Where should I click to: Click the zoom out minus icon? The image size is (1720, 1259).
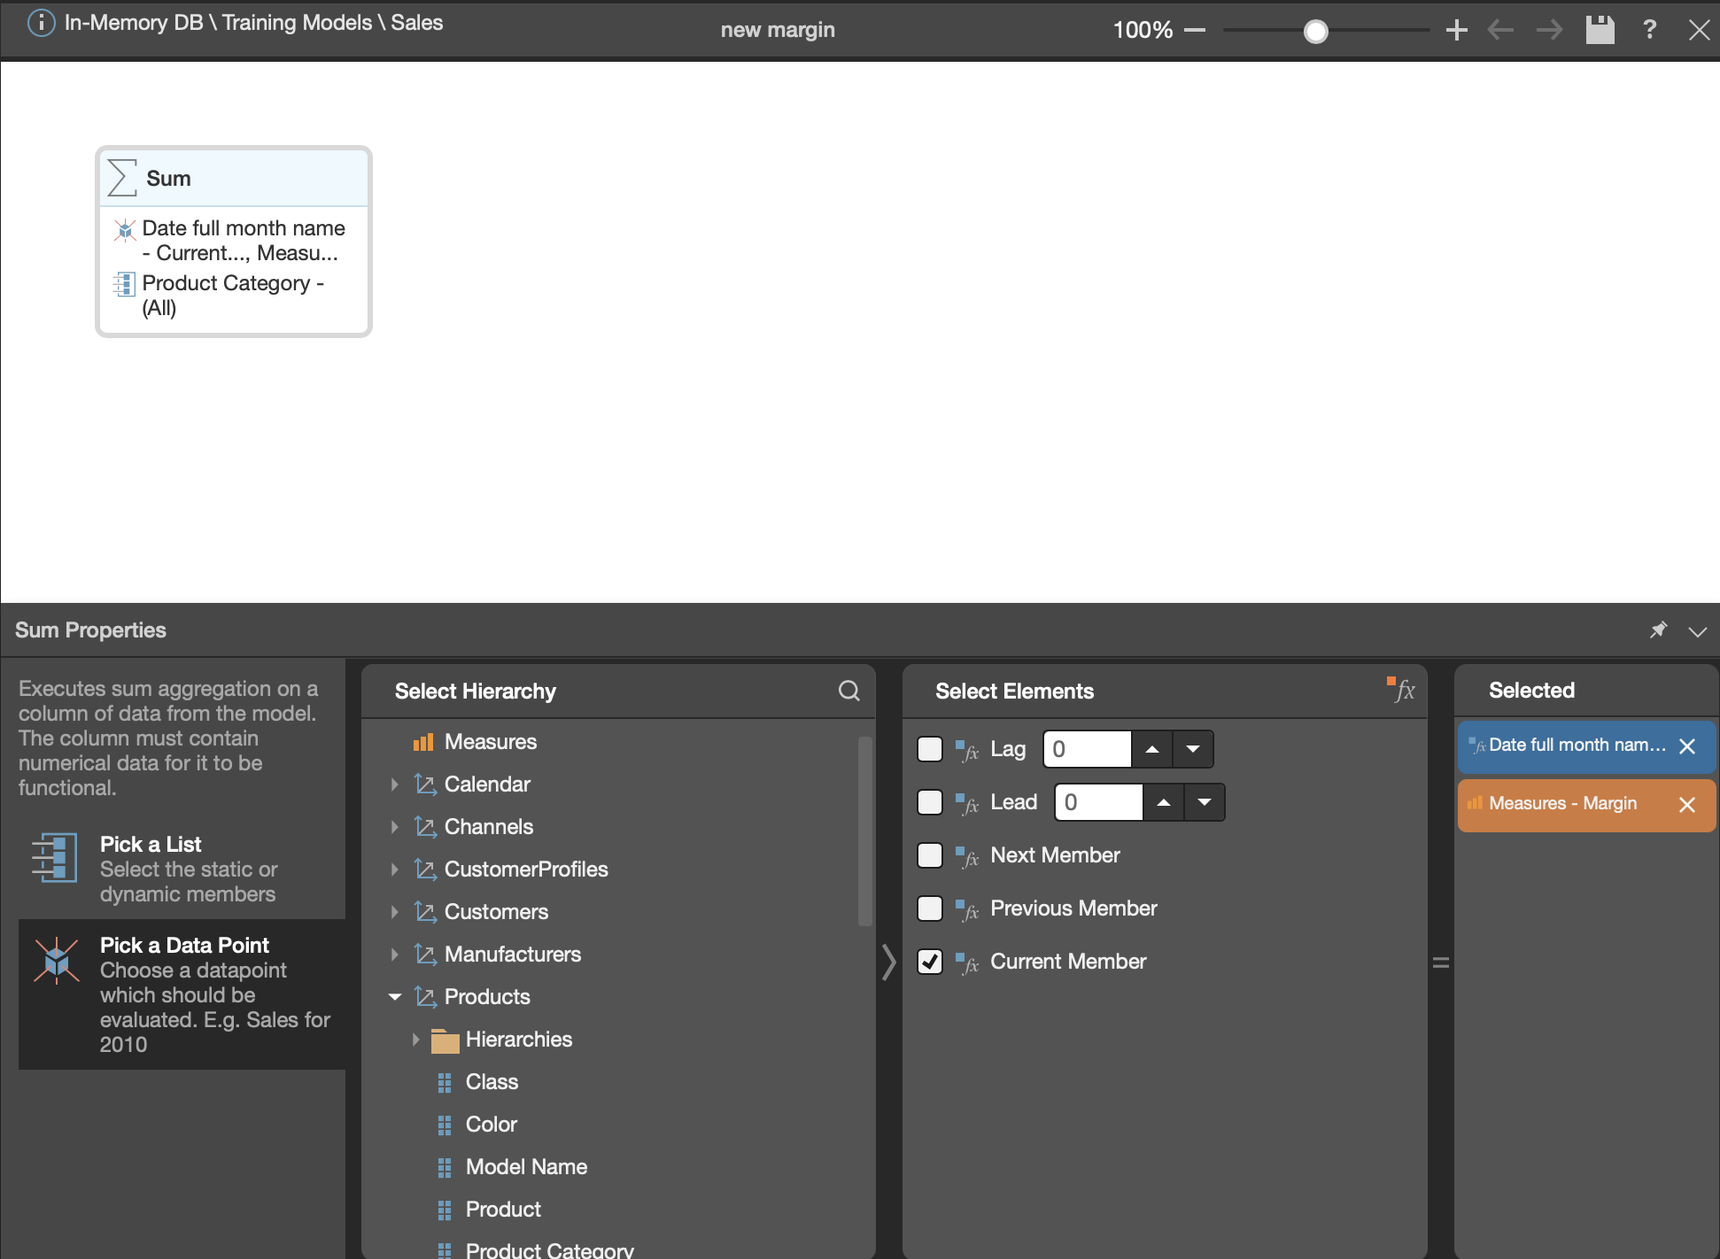(1194, 31)
